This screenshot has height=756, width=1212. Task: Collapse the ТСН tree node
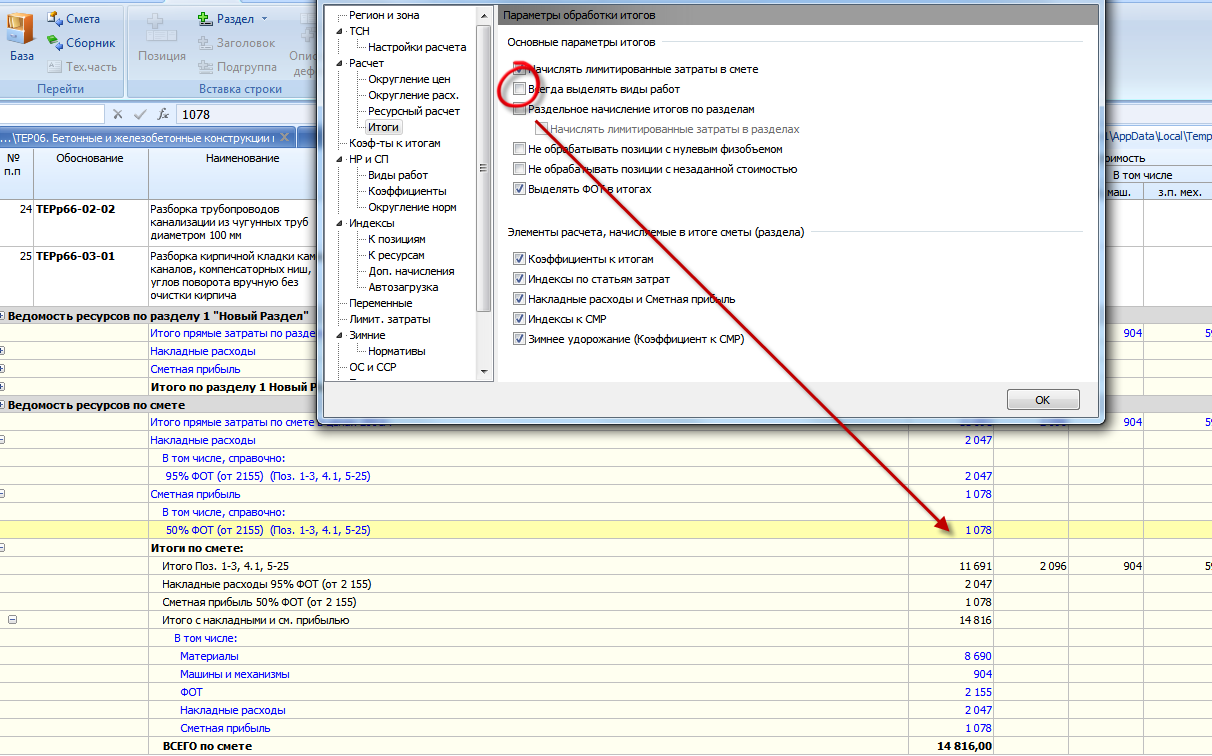[340, 31]
